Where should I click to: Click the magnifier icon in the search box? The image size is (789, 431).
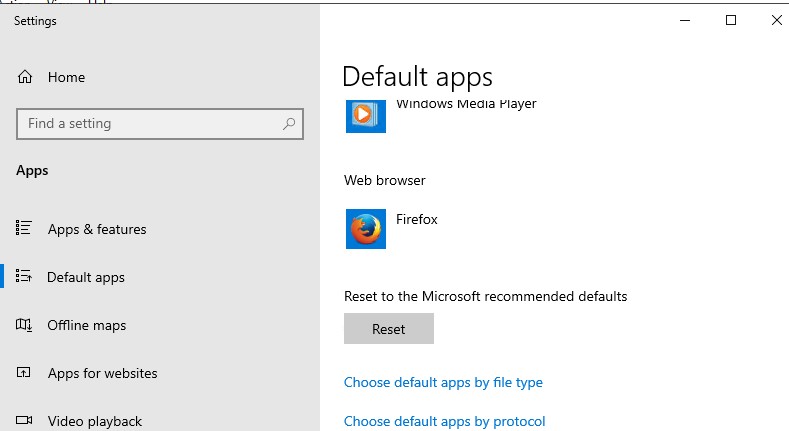pos(289,124)
